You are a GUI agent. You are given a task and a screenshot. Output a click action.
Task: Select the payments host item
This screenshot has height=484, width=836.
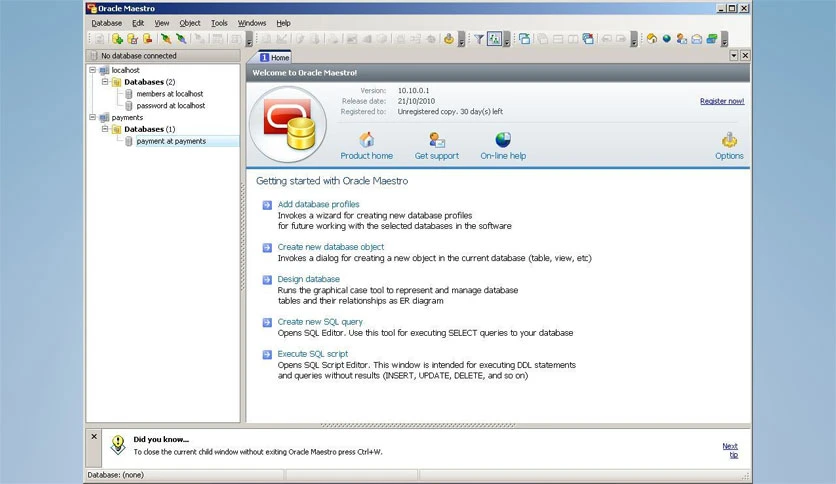127,117
